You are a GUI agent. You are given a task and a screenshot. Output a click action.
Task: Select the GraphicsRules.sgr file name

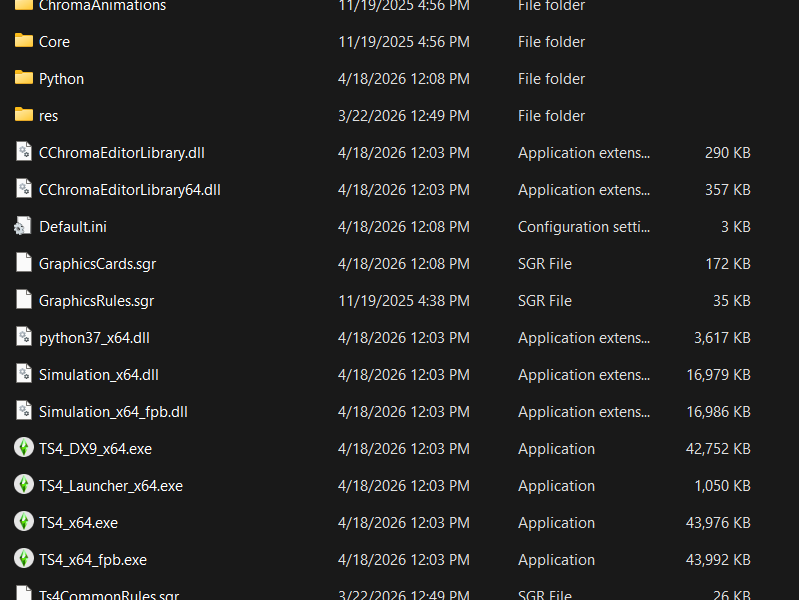click(96, 301)
